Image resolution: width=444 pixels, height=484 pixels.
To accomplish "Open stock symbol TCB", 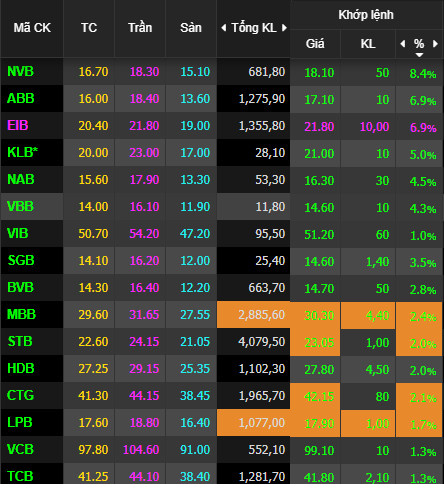I will pyautogui.click(x=20, y=476).
